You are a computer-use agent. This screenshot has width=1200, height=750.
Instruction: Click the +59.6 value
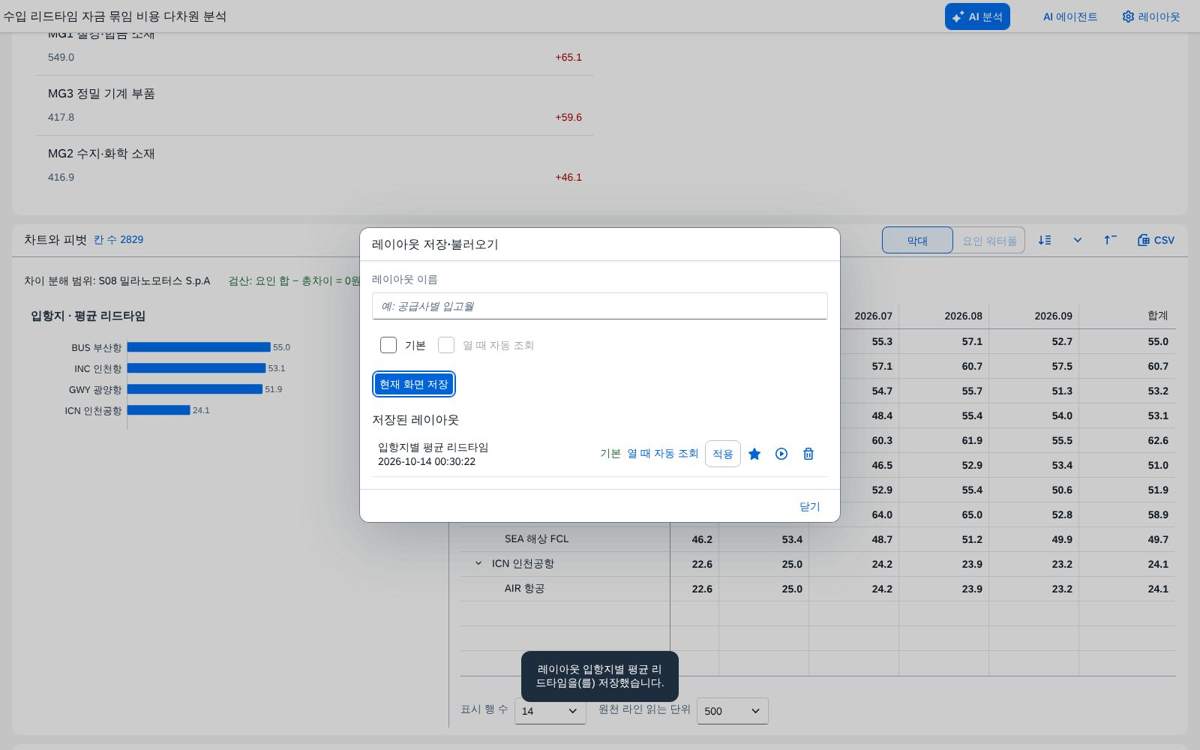tap(568, 117)
